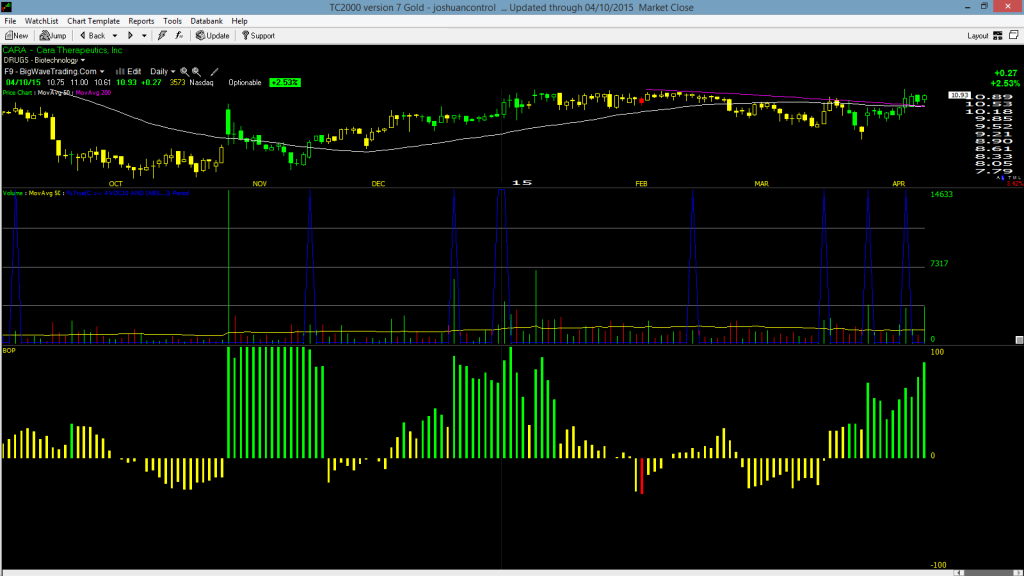Click the horizontal scrollbar at the bottom right
The width and height of the screenshot is (1024, 576).
tap(988, 573)
